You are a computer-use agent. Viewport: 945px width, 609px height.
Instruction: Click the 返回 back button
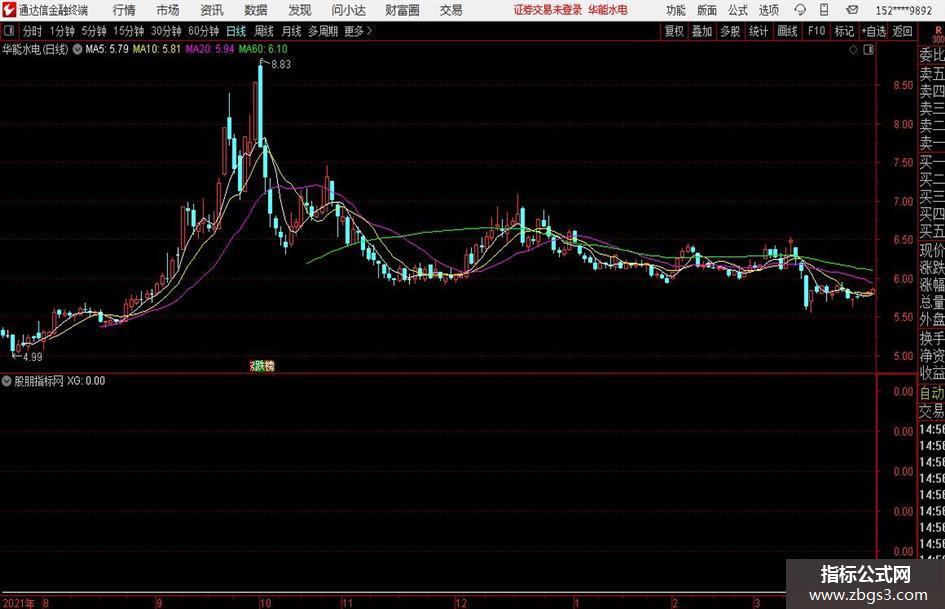tap(902, 31)
